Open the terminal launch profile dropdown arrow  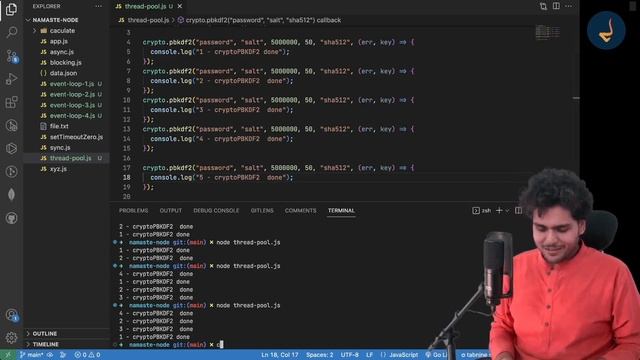coord(507,211)
